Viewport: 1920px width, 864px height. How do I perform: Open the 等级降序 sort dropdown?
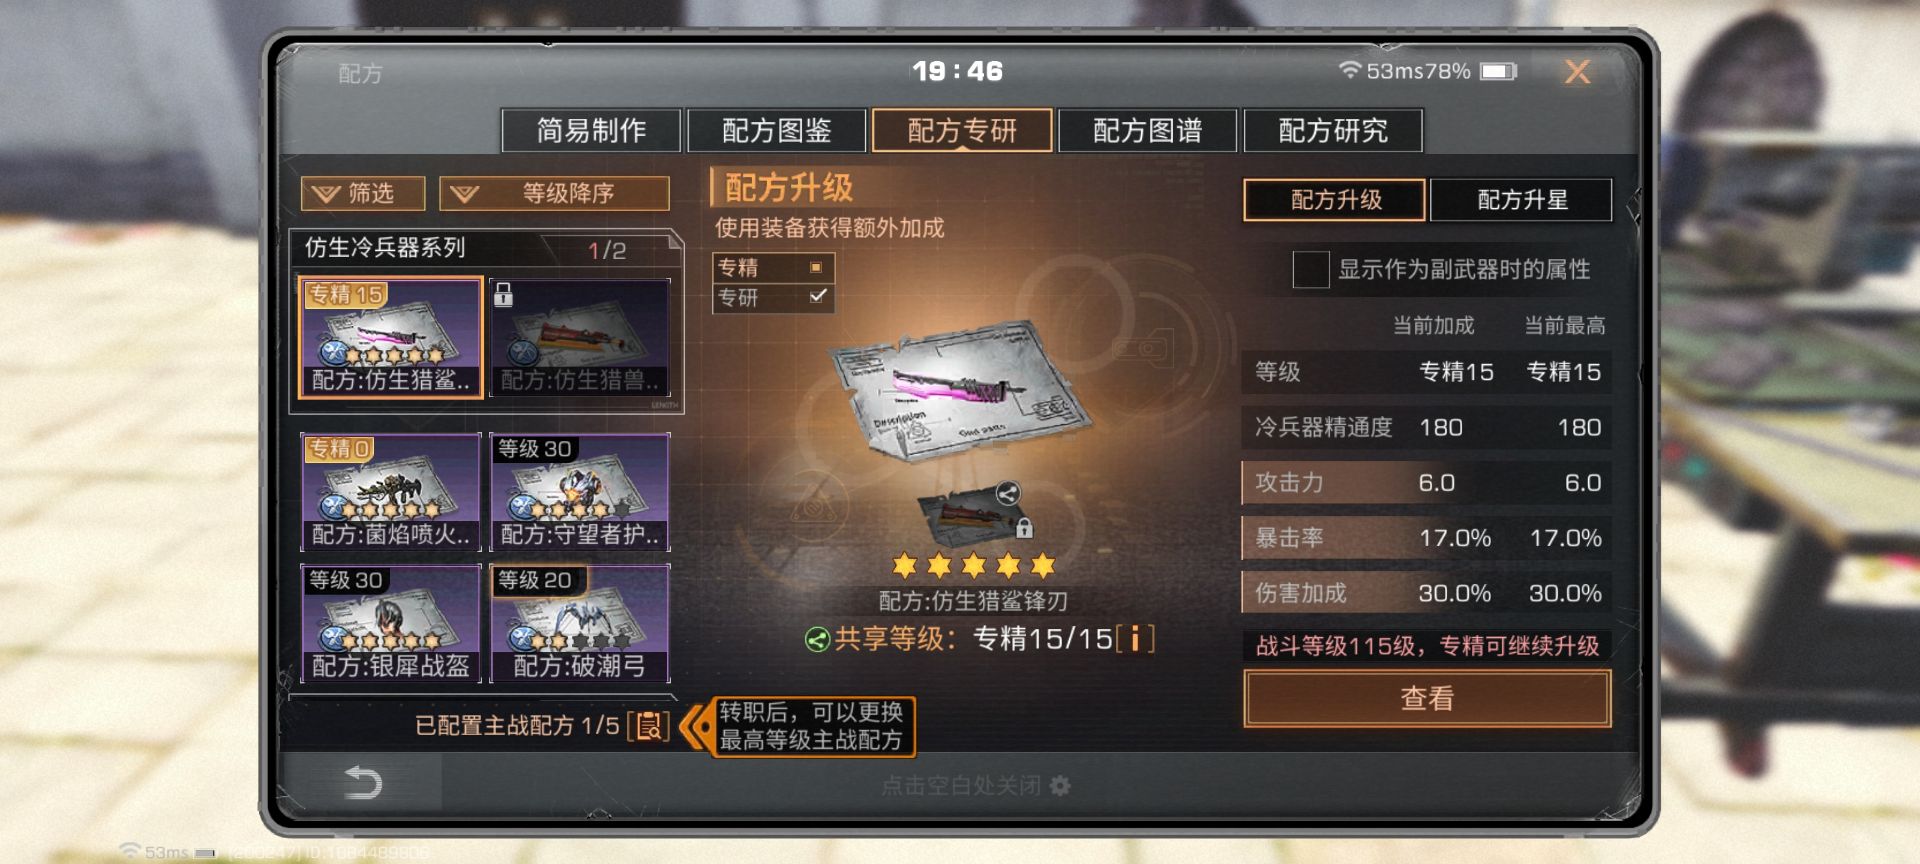(x=554, y=193)
